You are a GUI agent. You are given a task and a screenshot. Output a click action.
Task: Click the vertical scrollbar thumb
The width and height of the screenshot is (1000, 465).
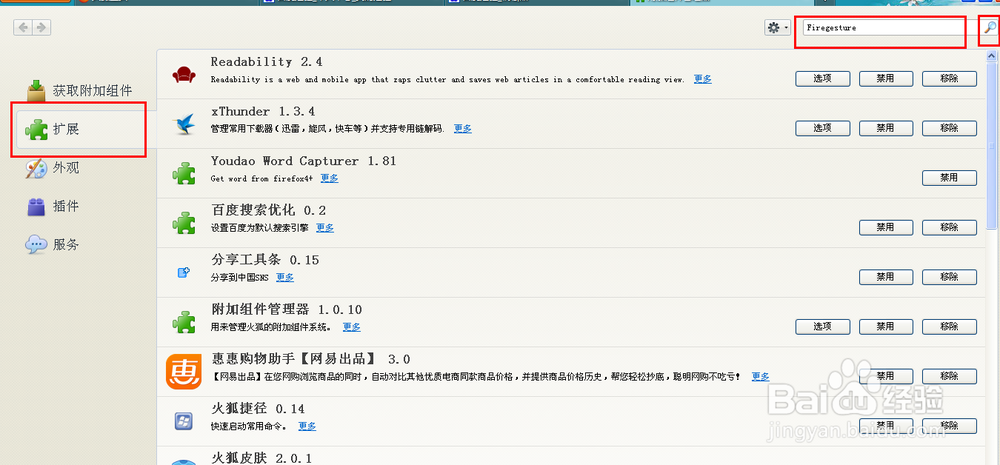pos(992,145)
